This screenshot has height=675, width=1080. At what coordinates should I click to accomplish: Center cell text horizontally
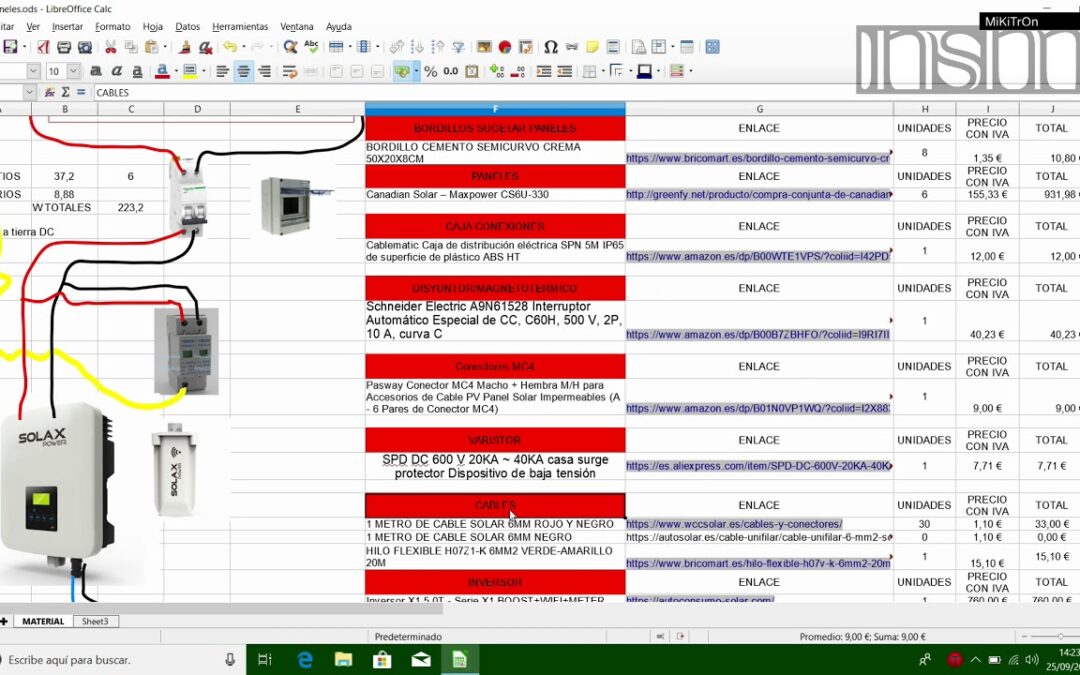click(243, 71)
